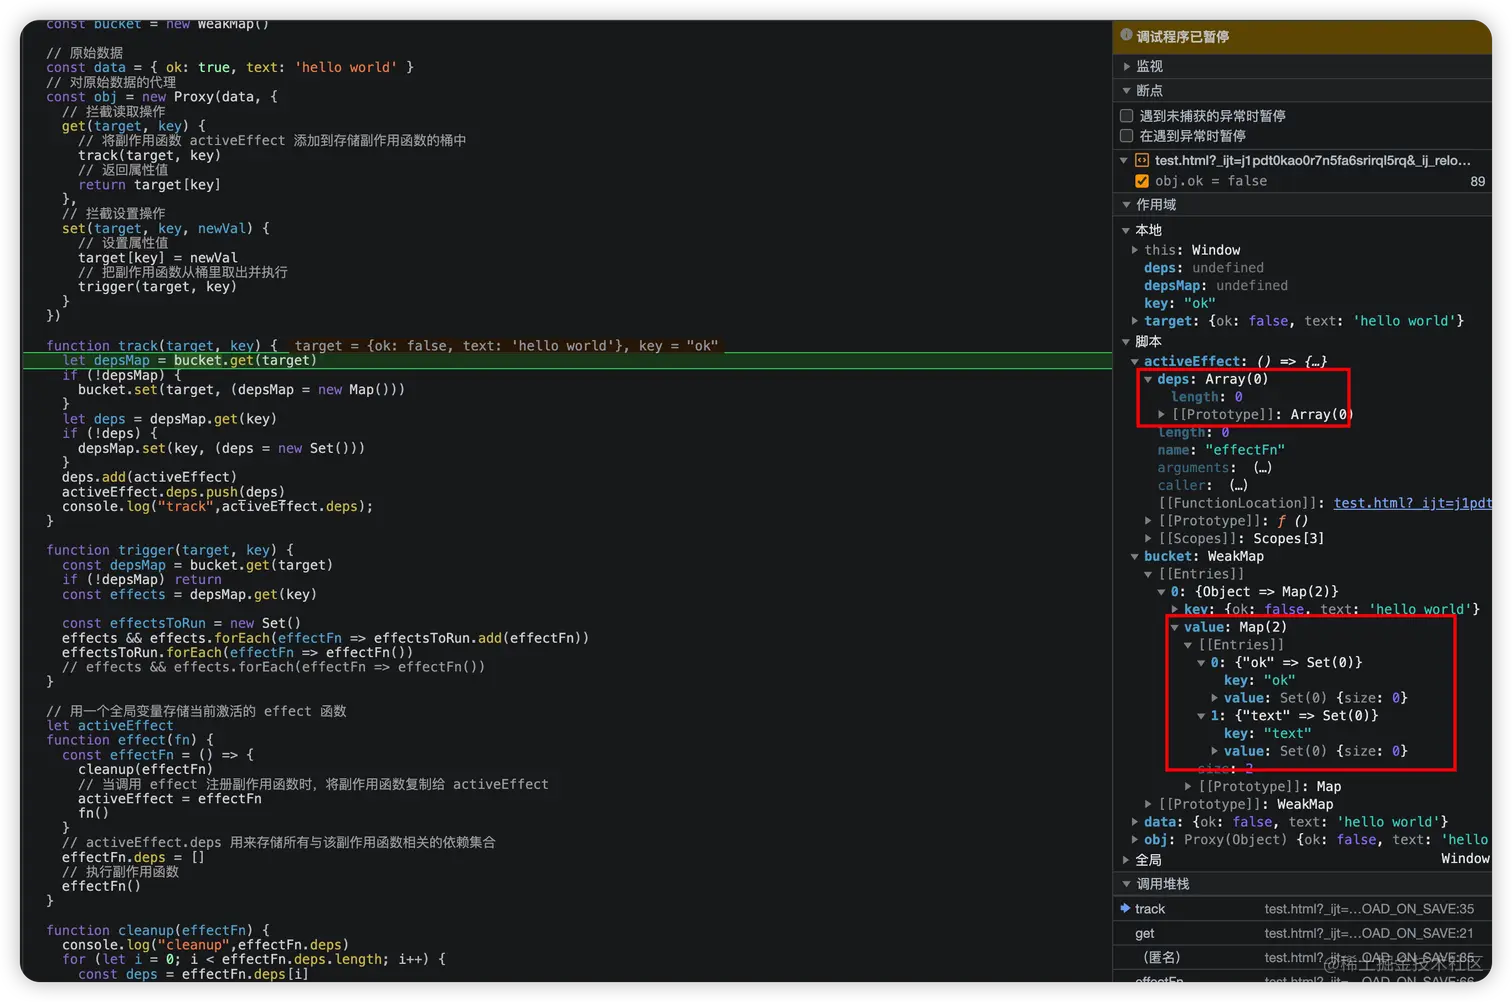The width and height of the screenshot is (1512, 1002).
Task: Expand the [[Prototype]]: WeakMap entry
Action: [1148, 804]
